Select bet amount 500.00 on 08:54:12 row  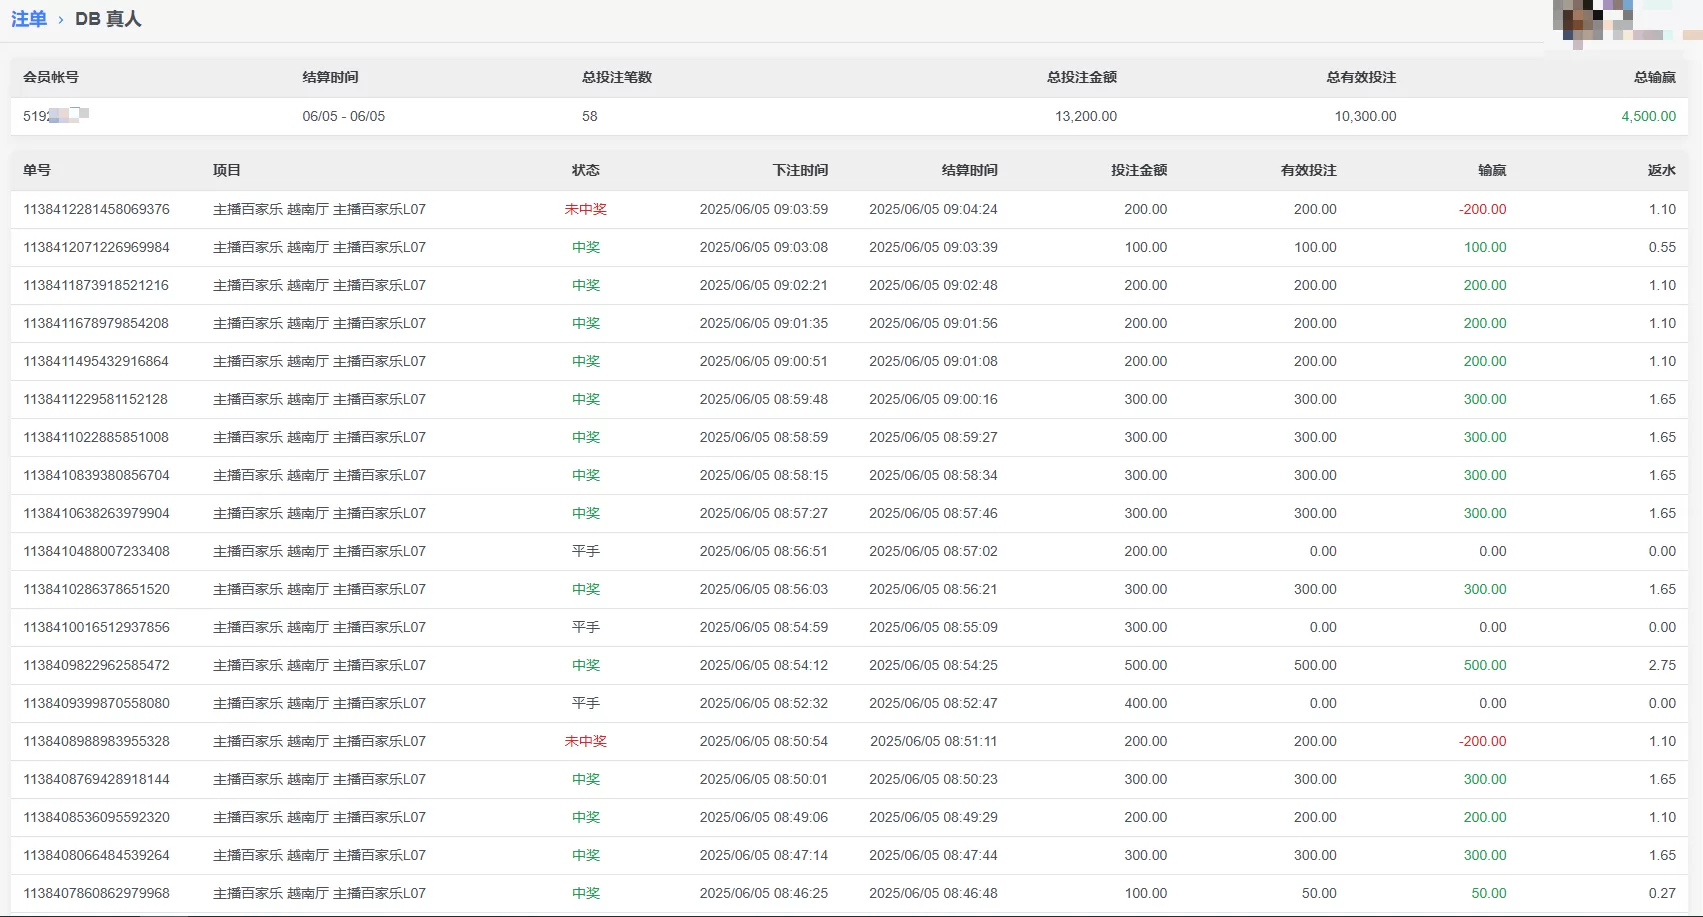pyautogui.click(x=1145, y=665)
